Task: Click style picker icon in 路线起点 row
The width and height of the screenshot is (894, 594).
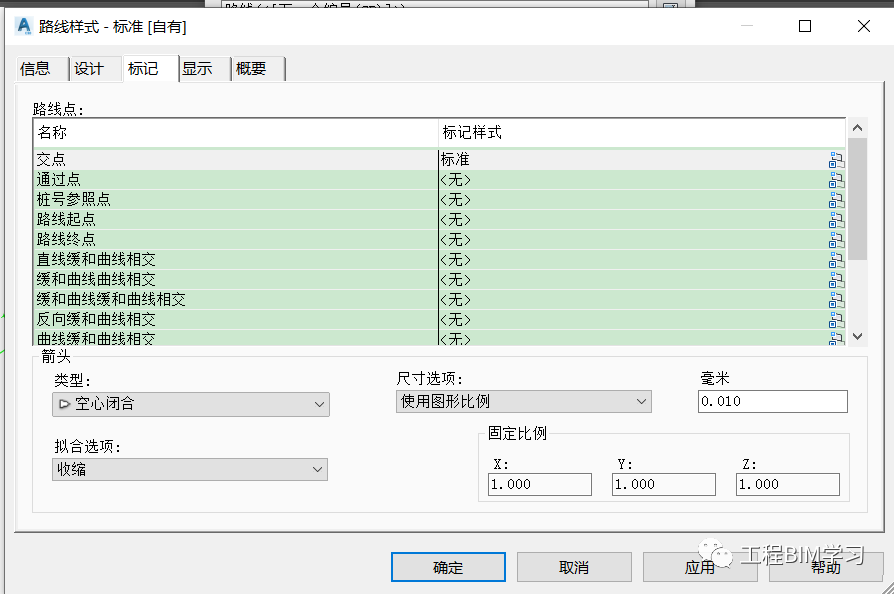Action: (836, 220)
